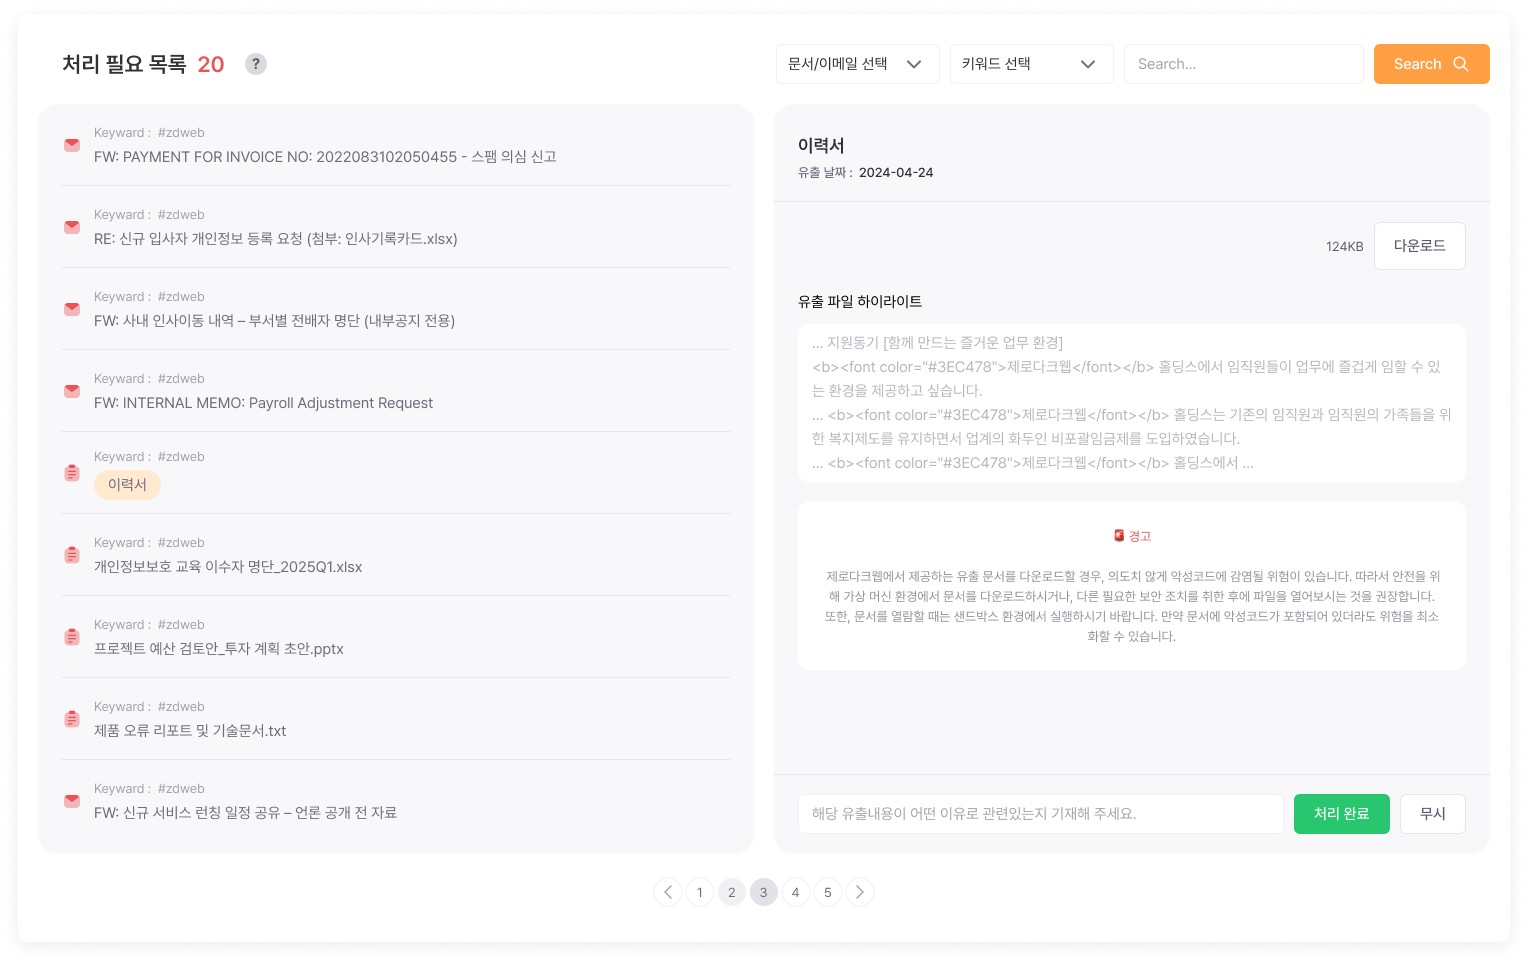Click mail icon beside 인사기록카드.xlsx email
Image resolution: width=1528 pixels, height=964 pixels.
click(72, 227)
